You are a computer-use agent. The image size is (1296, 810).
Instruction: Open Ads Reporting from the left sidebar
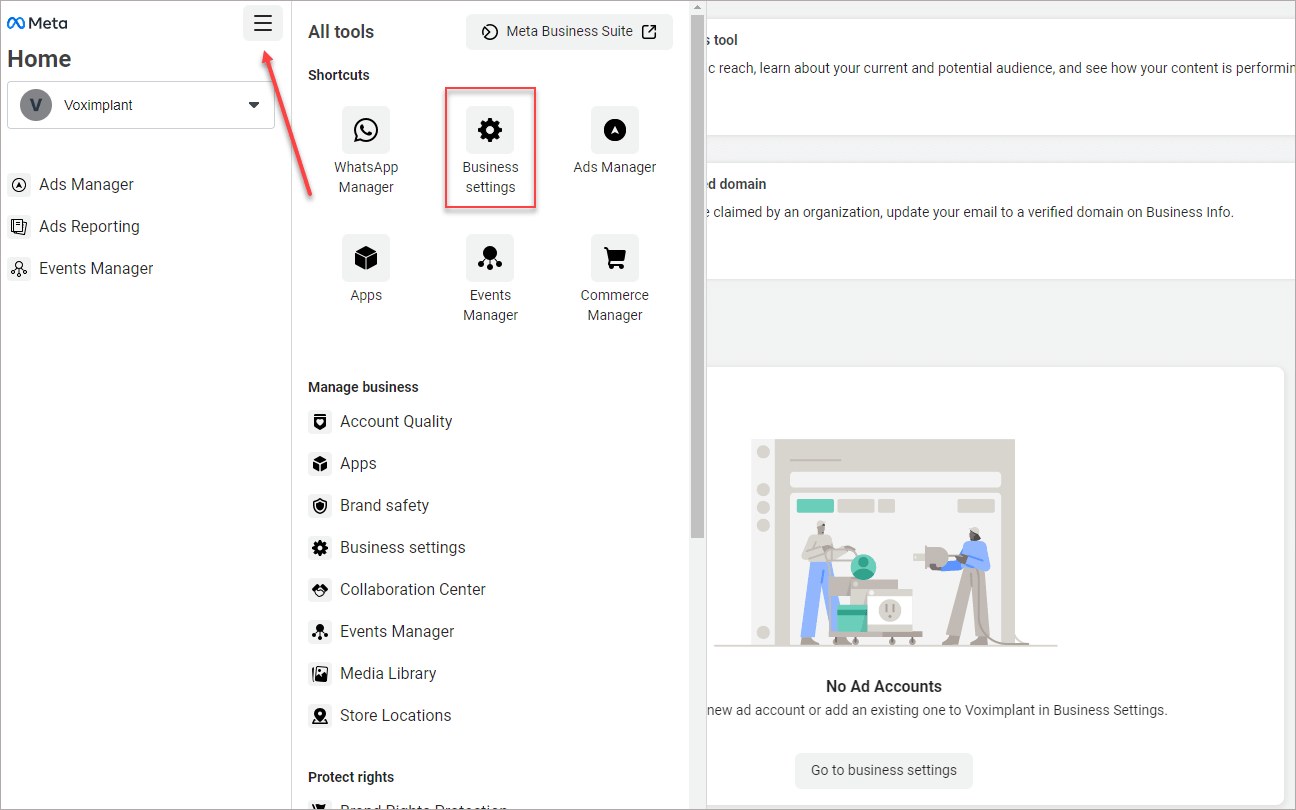[89, 227]
